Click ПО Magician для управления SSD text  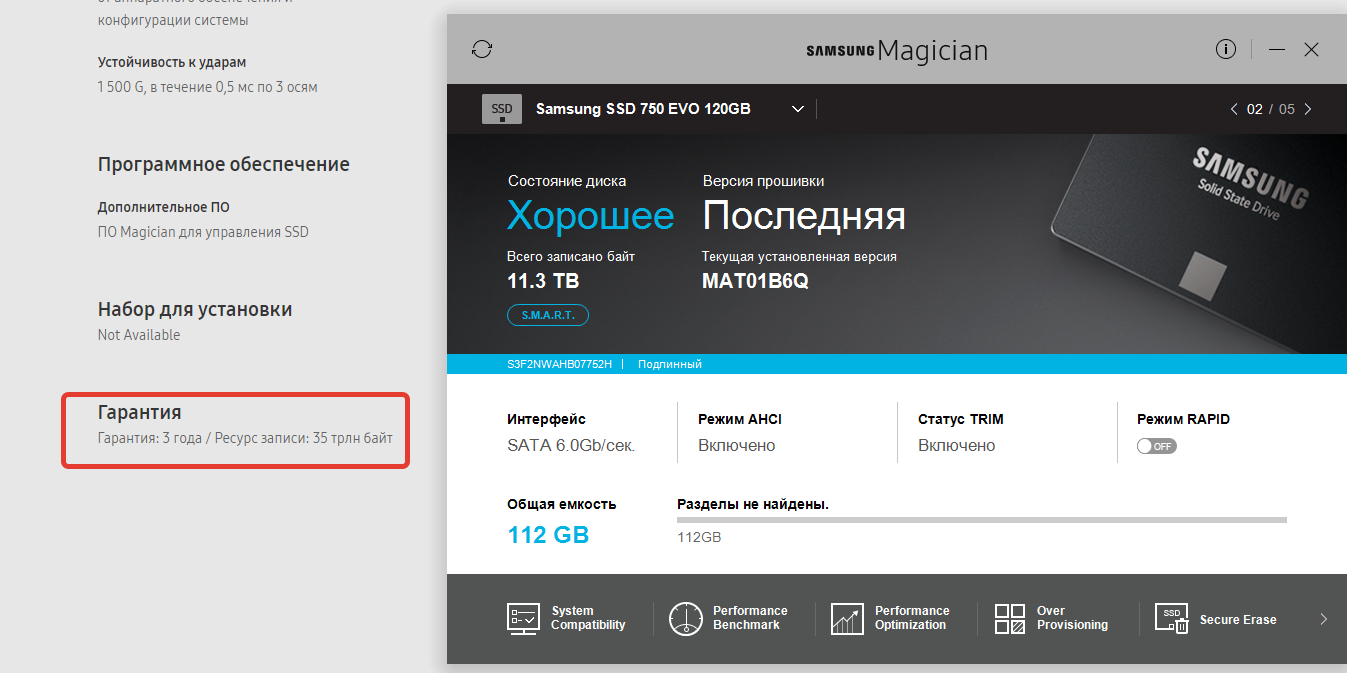(203, 232)
